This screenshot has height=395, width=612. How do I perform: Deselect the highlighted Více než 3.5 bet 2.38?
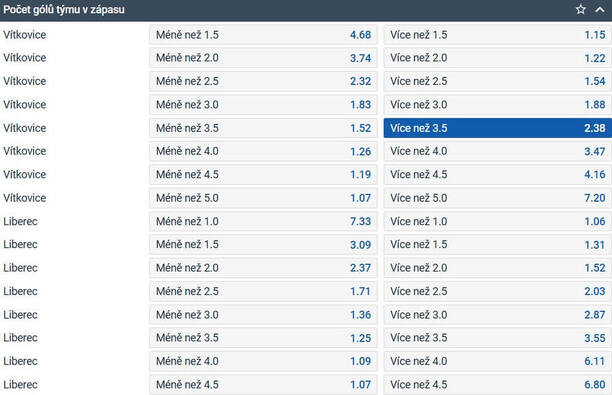click(x=498, y=128)
